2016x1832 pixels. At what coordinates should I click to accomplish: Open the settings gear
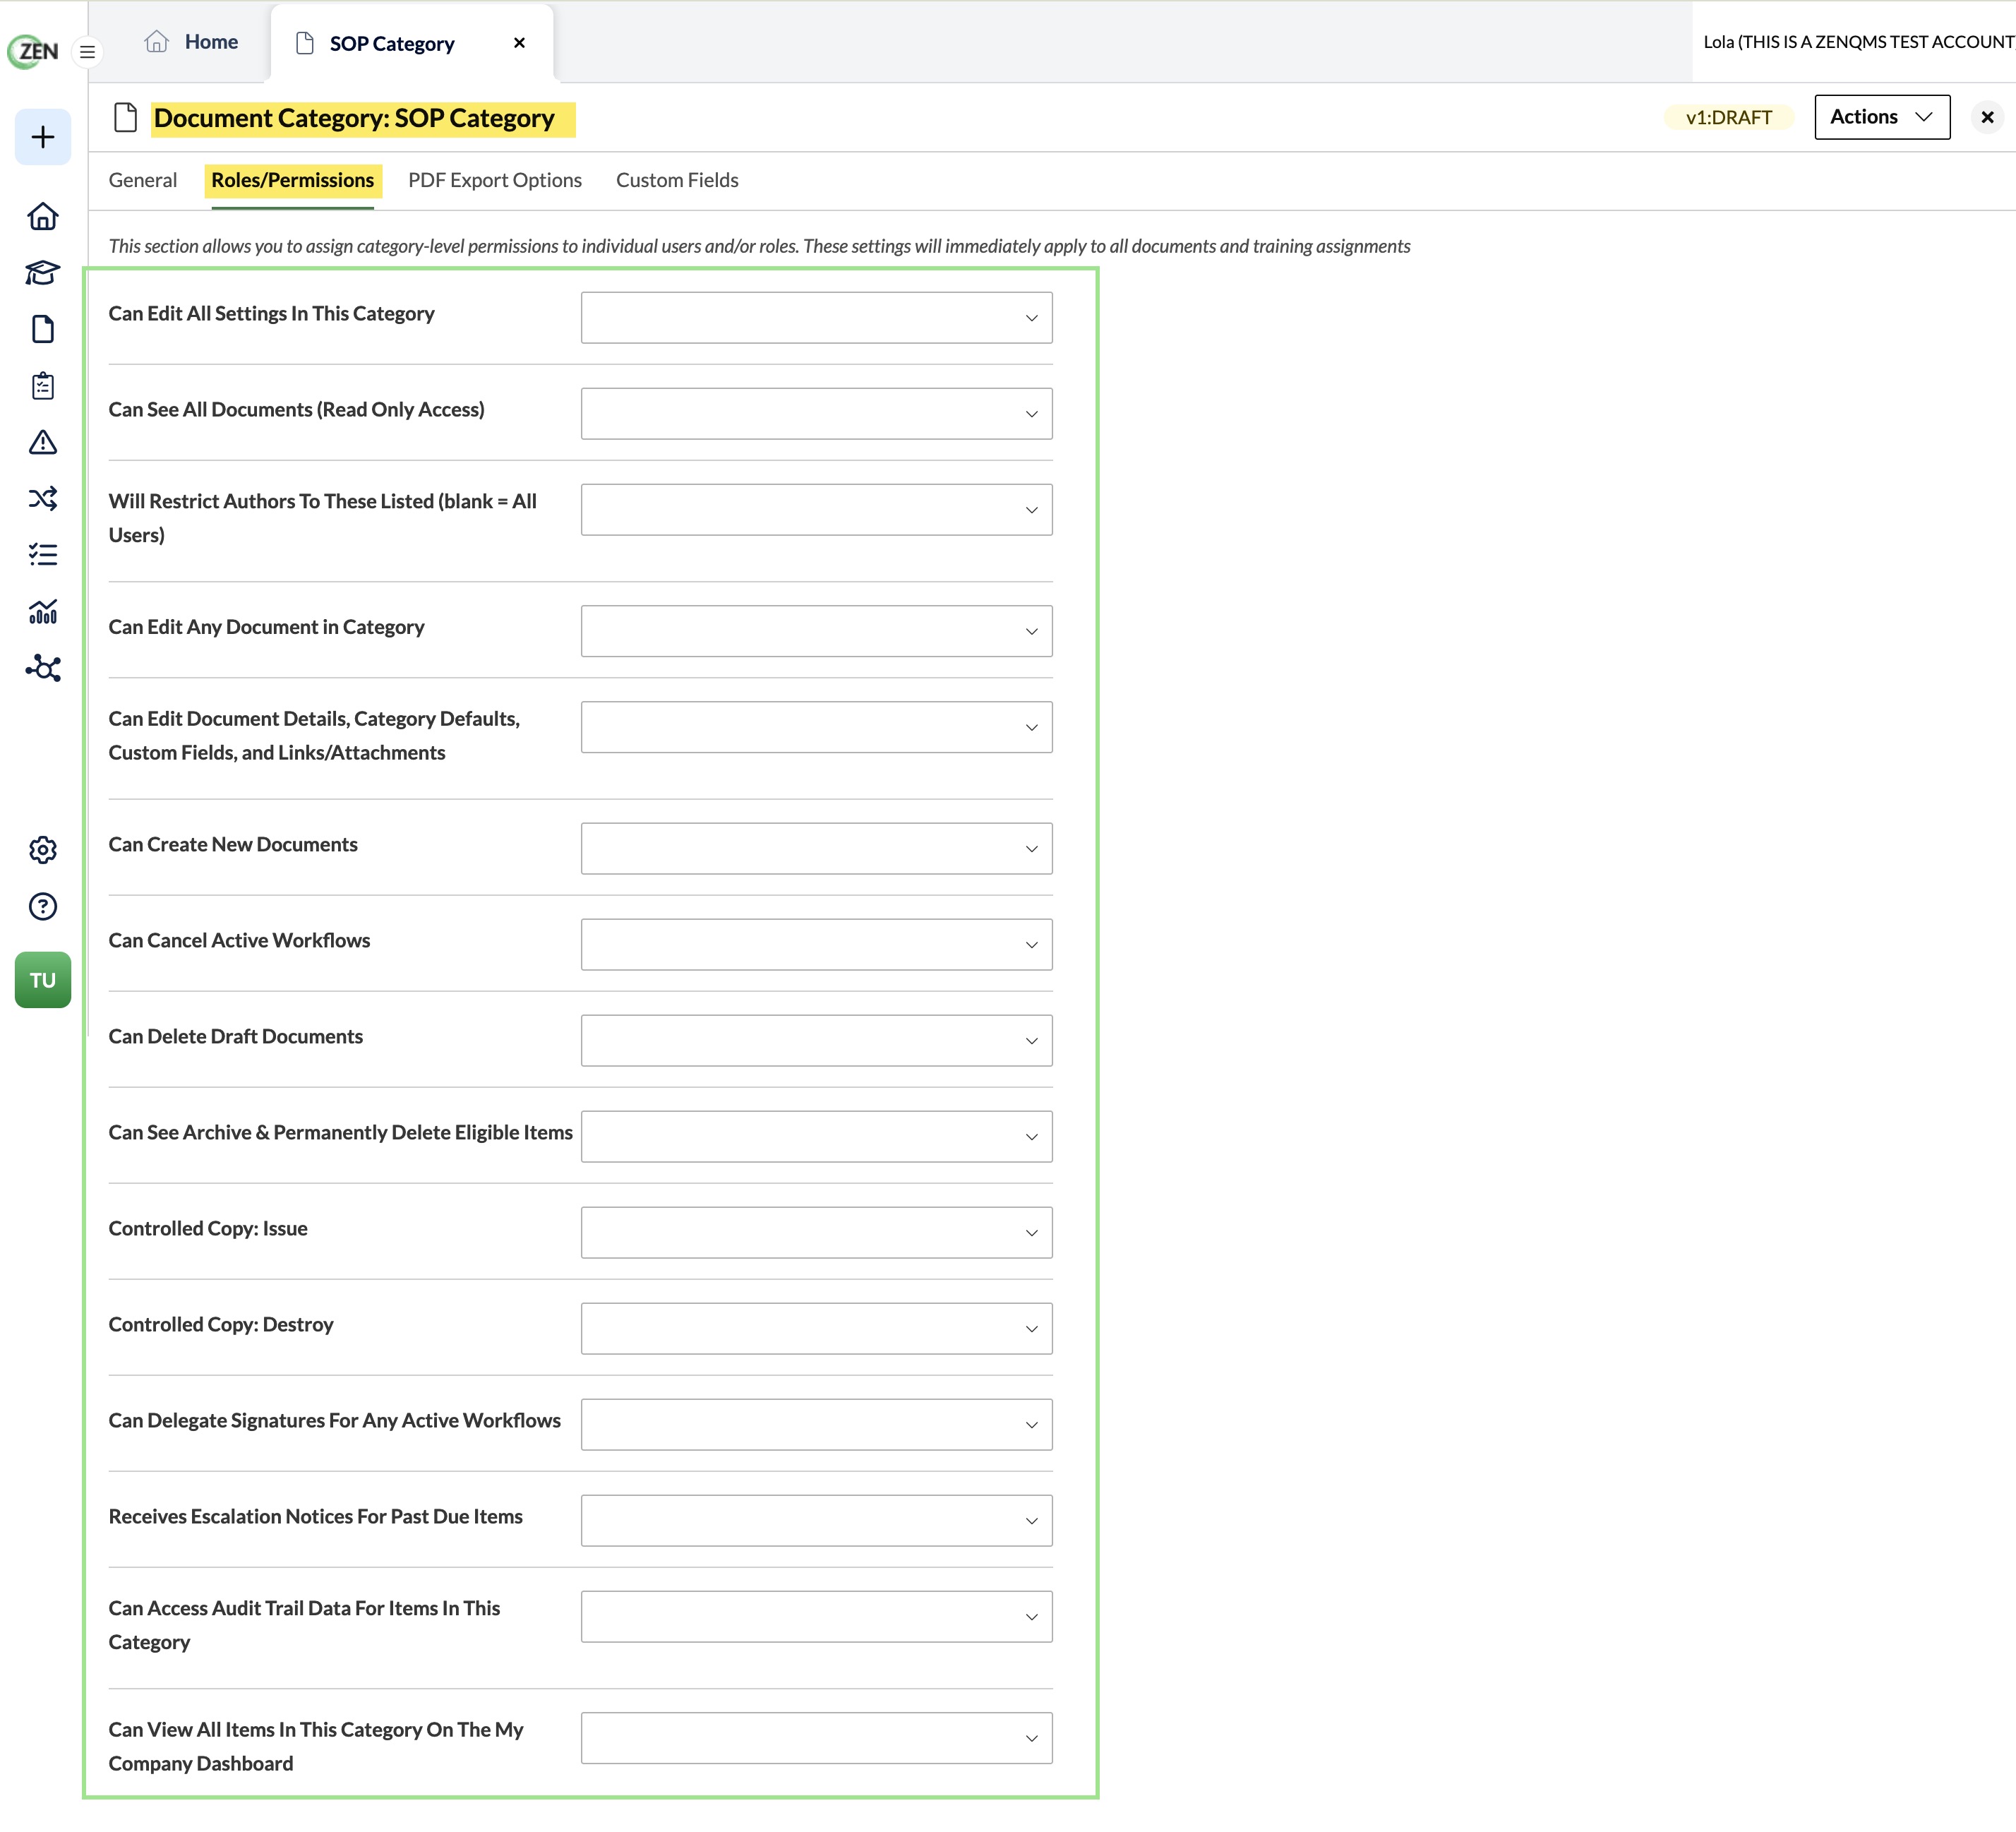[x=43, y=850]
